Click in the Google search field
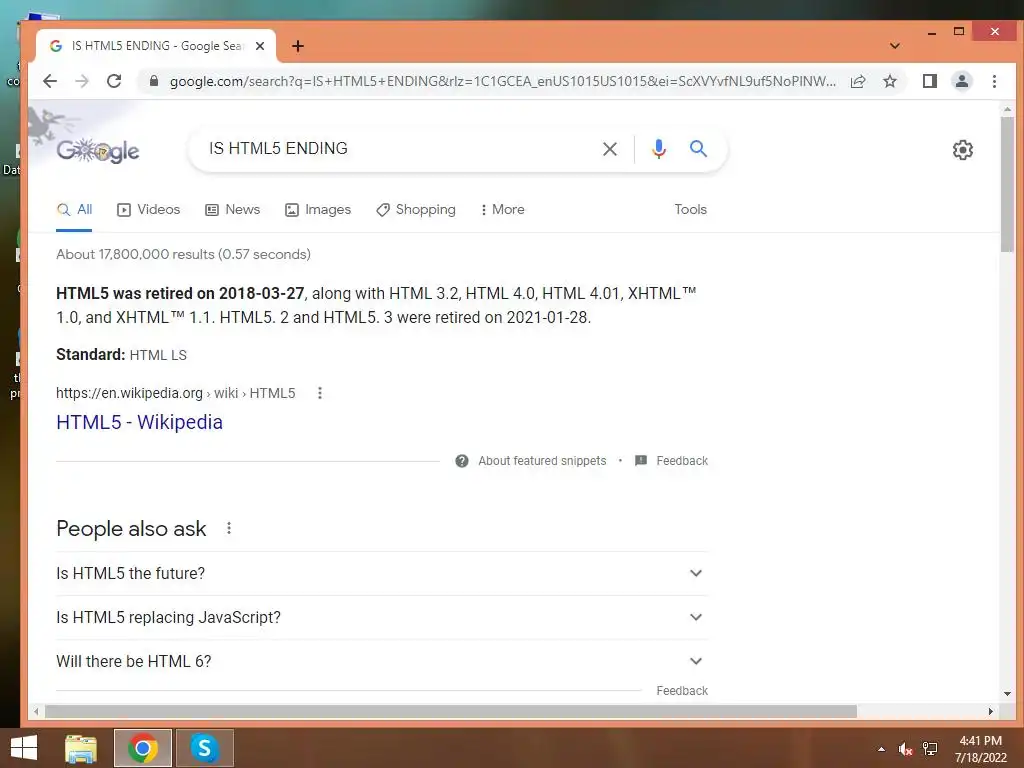 [398, 149]
